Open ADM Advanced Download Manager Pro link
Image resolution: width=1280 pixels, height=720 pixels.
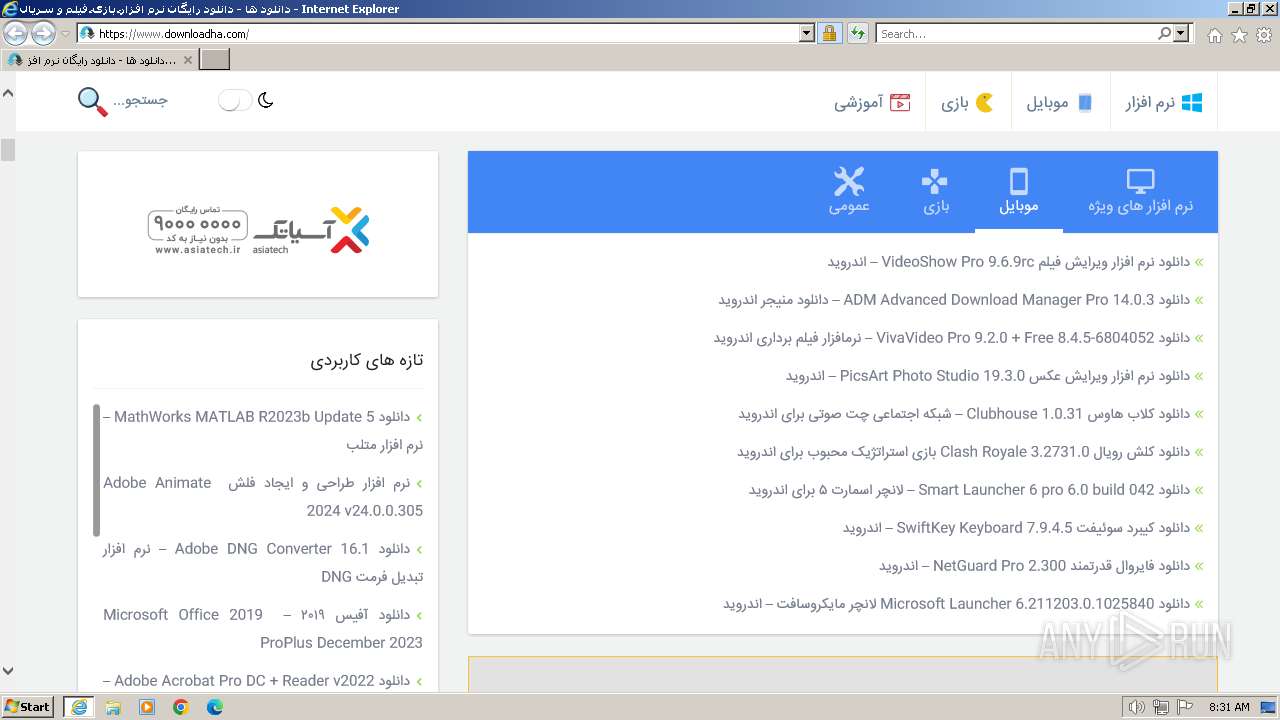(x=954, y=300)
